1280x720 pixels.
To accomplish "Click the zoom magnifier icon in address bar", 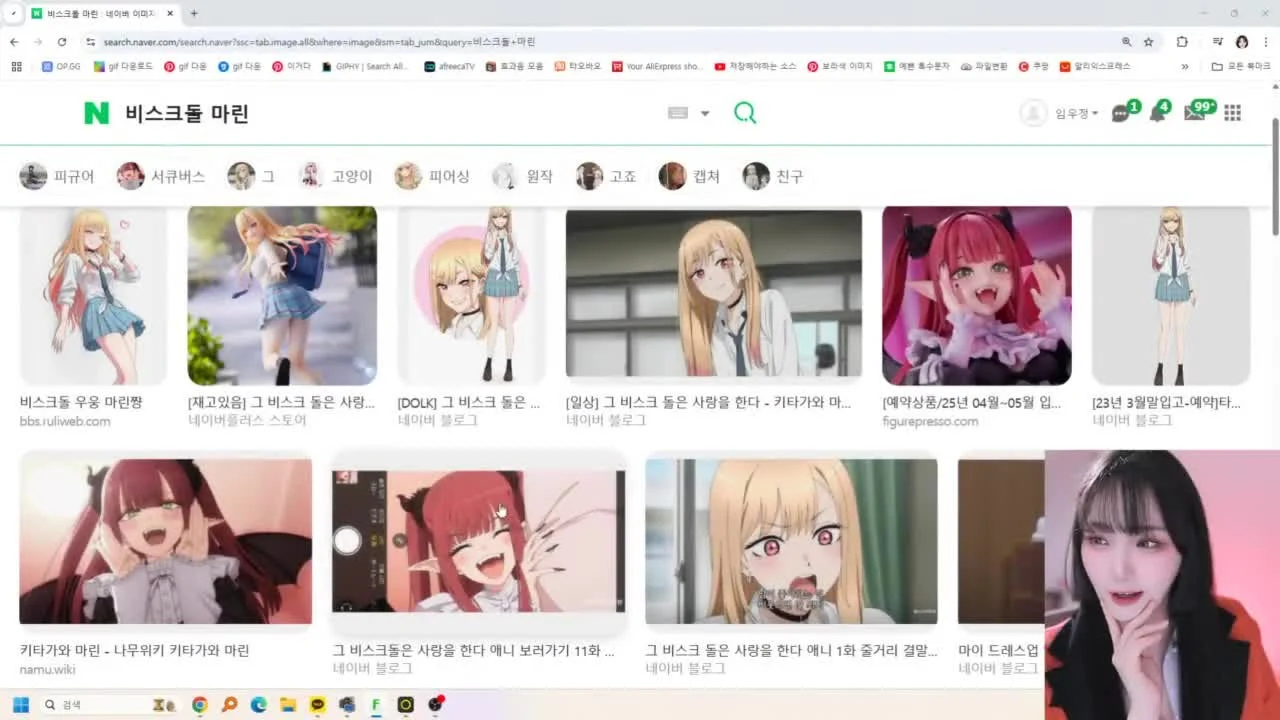I will point(1127,42).
